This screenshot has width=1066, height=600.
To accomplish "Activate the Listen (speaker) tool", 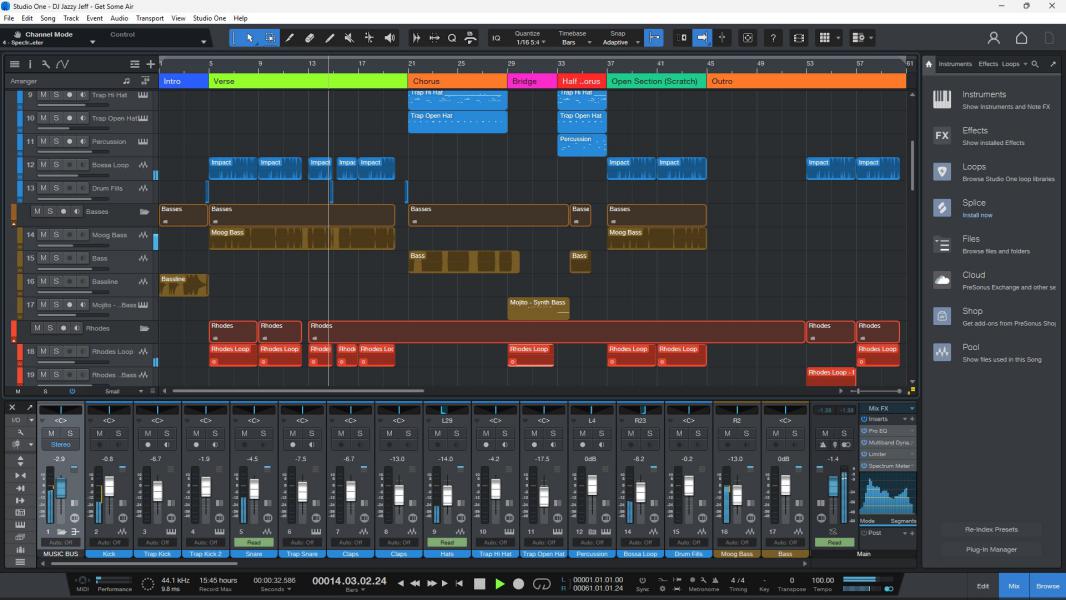I will (390, 38).
